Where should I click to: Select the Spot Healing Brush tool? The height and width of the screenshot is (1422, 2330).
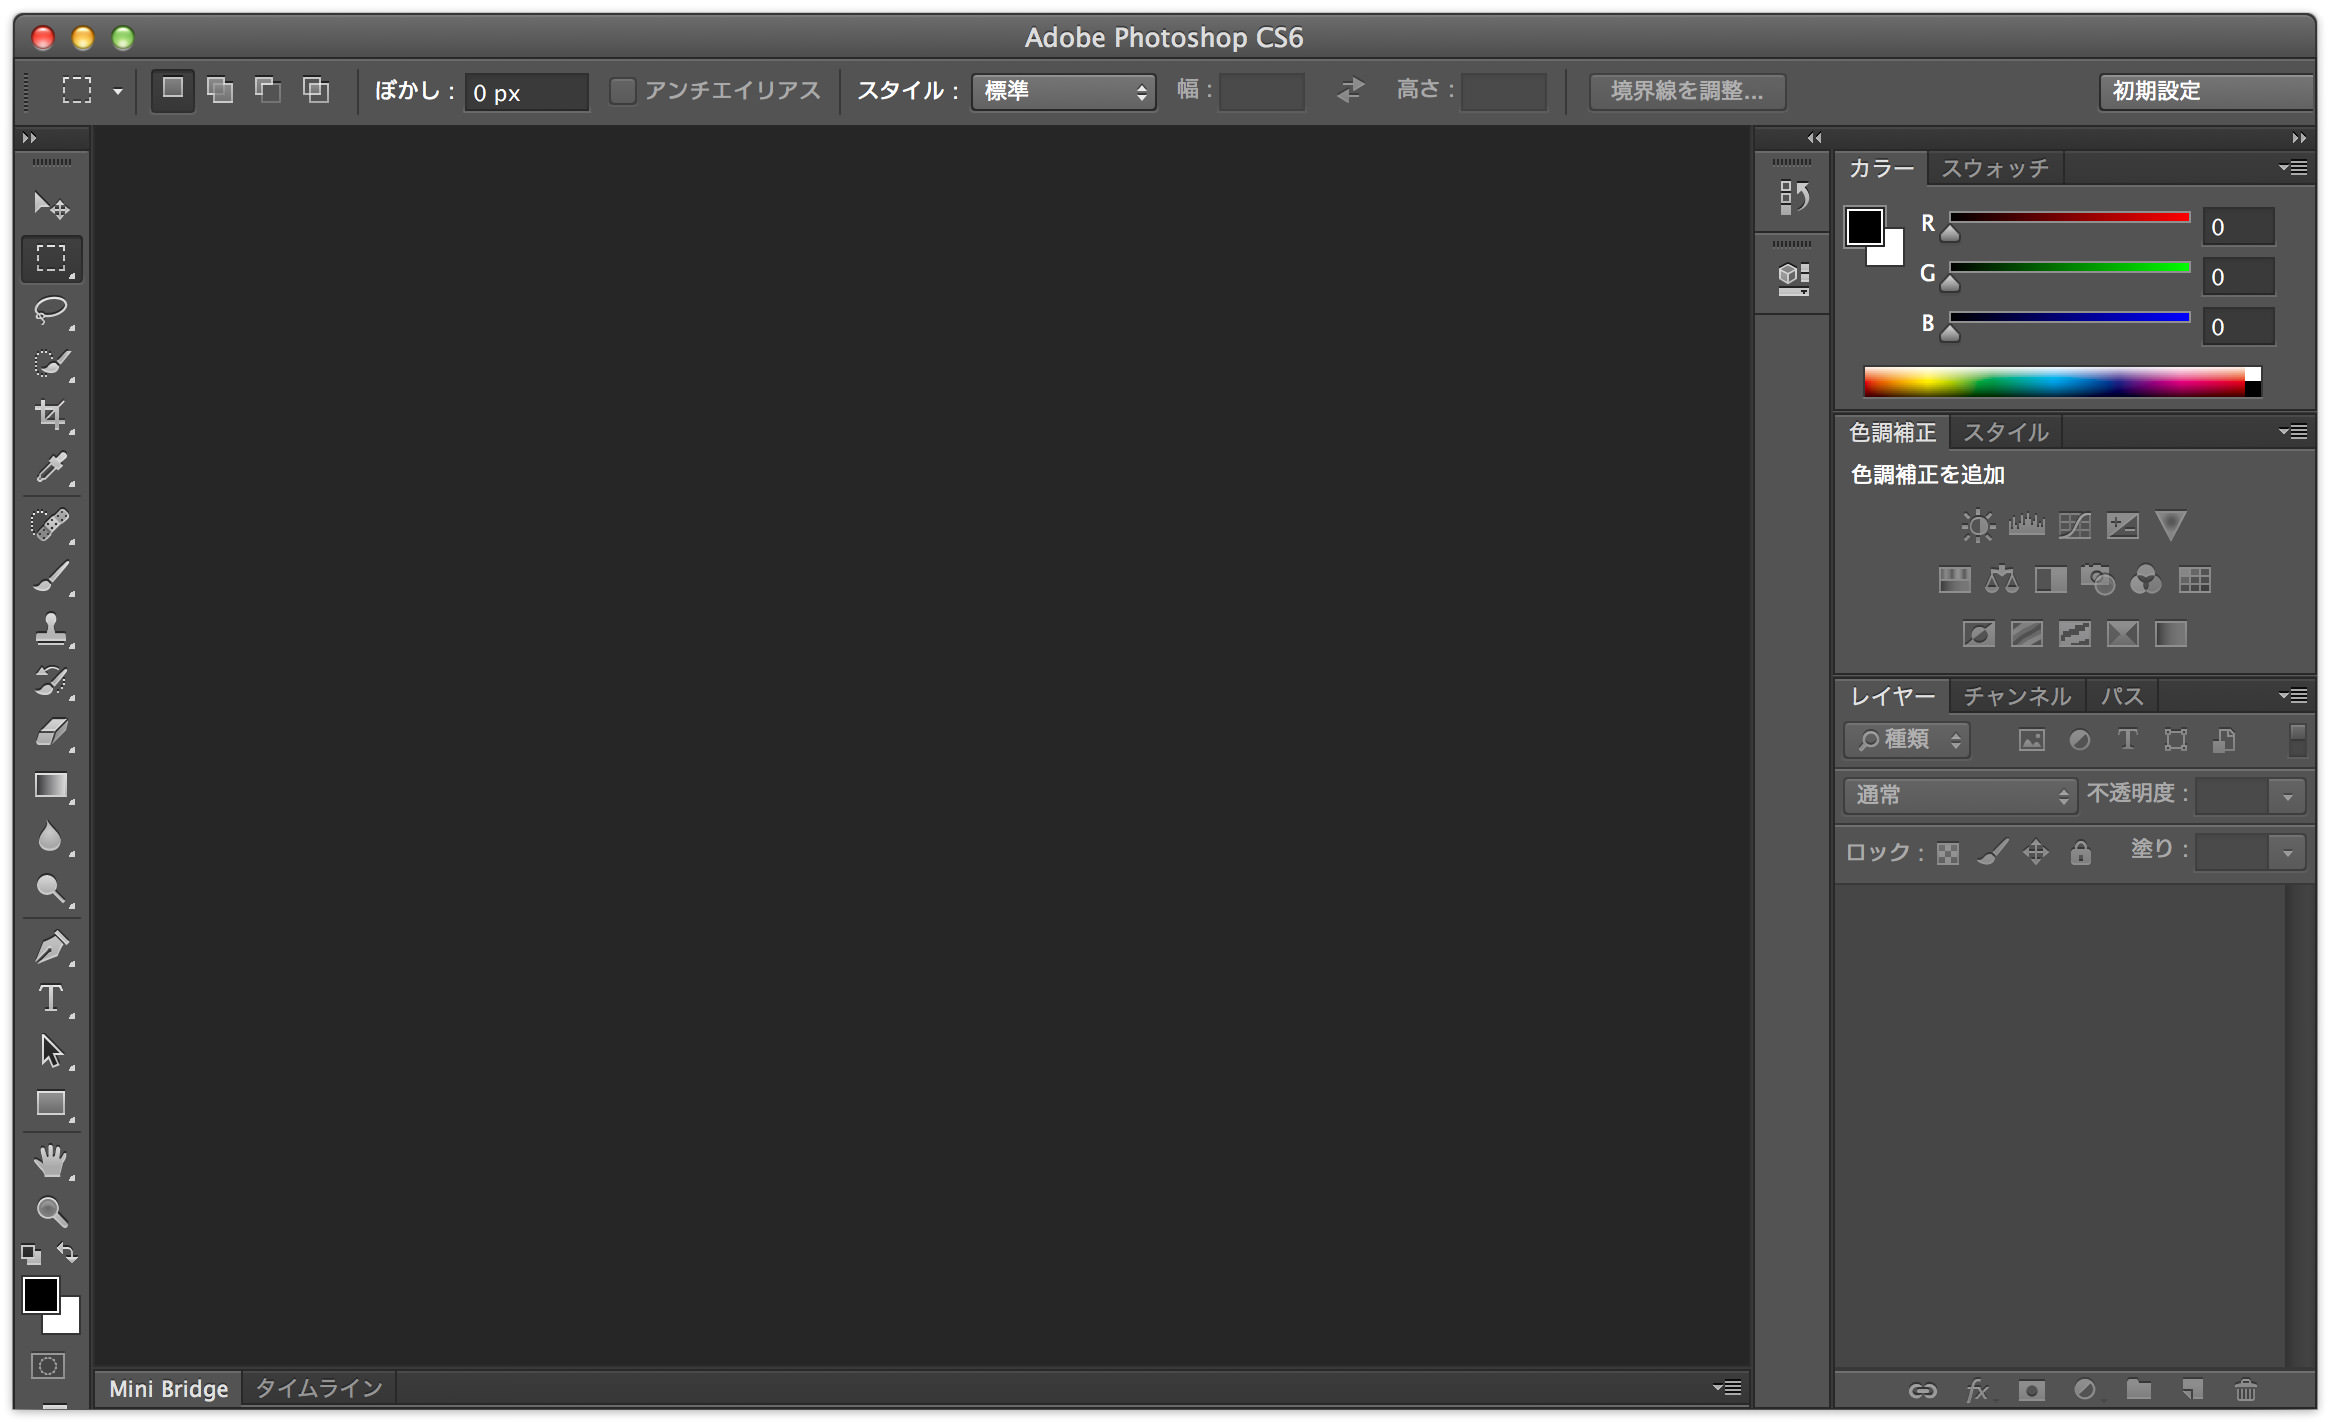pyautogui.click(x=51, y=525)
